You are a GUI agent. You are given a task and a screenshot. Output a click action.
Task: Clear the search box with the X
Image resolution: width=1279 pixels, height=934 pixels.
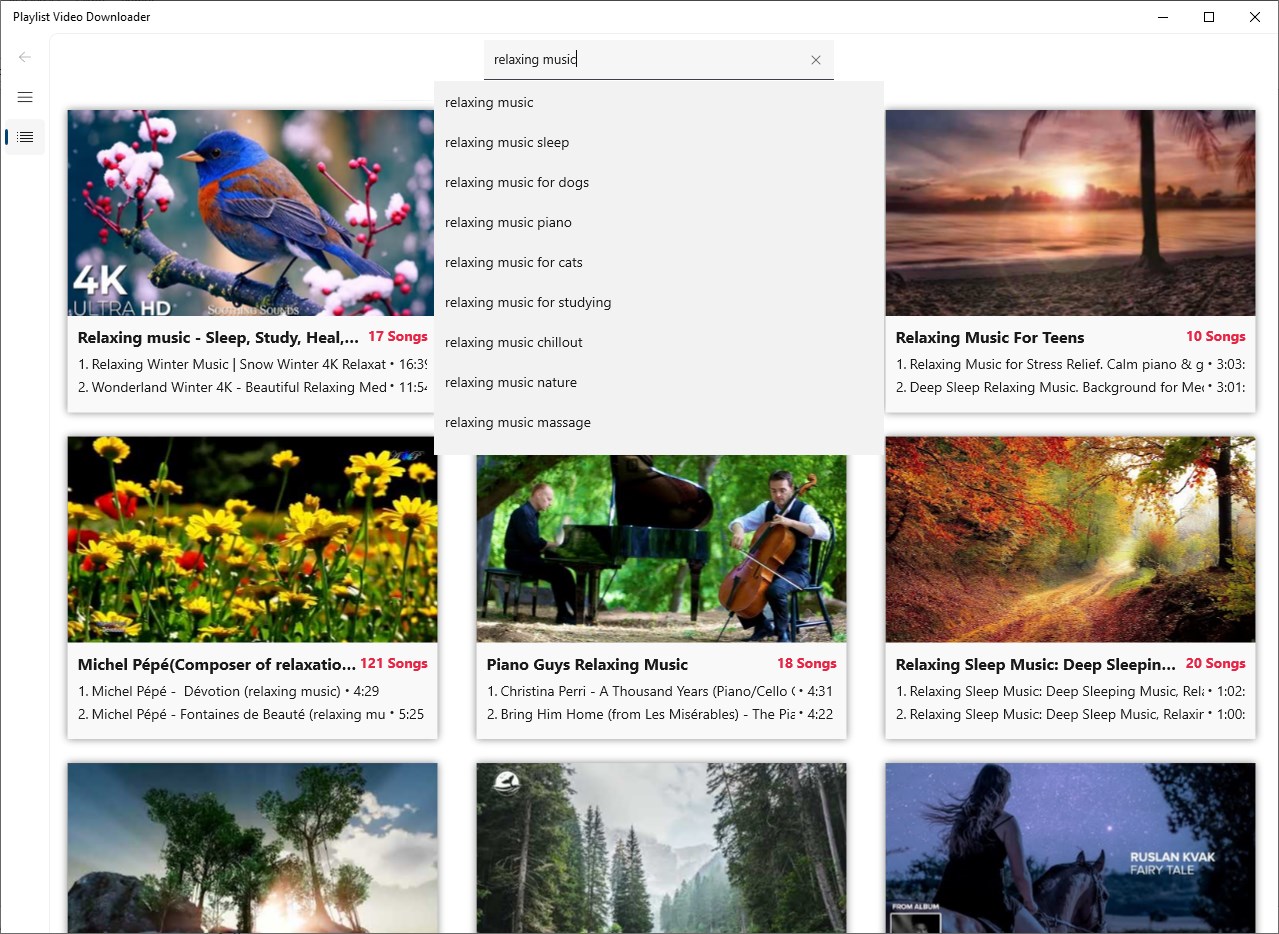816,60
